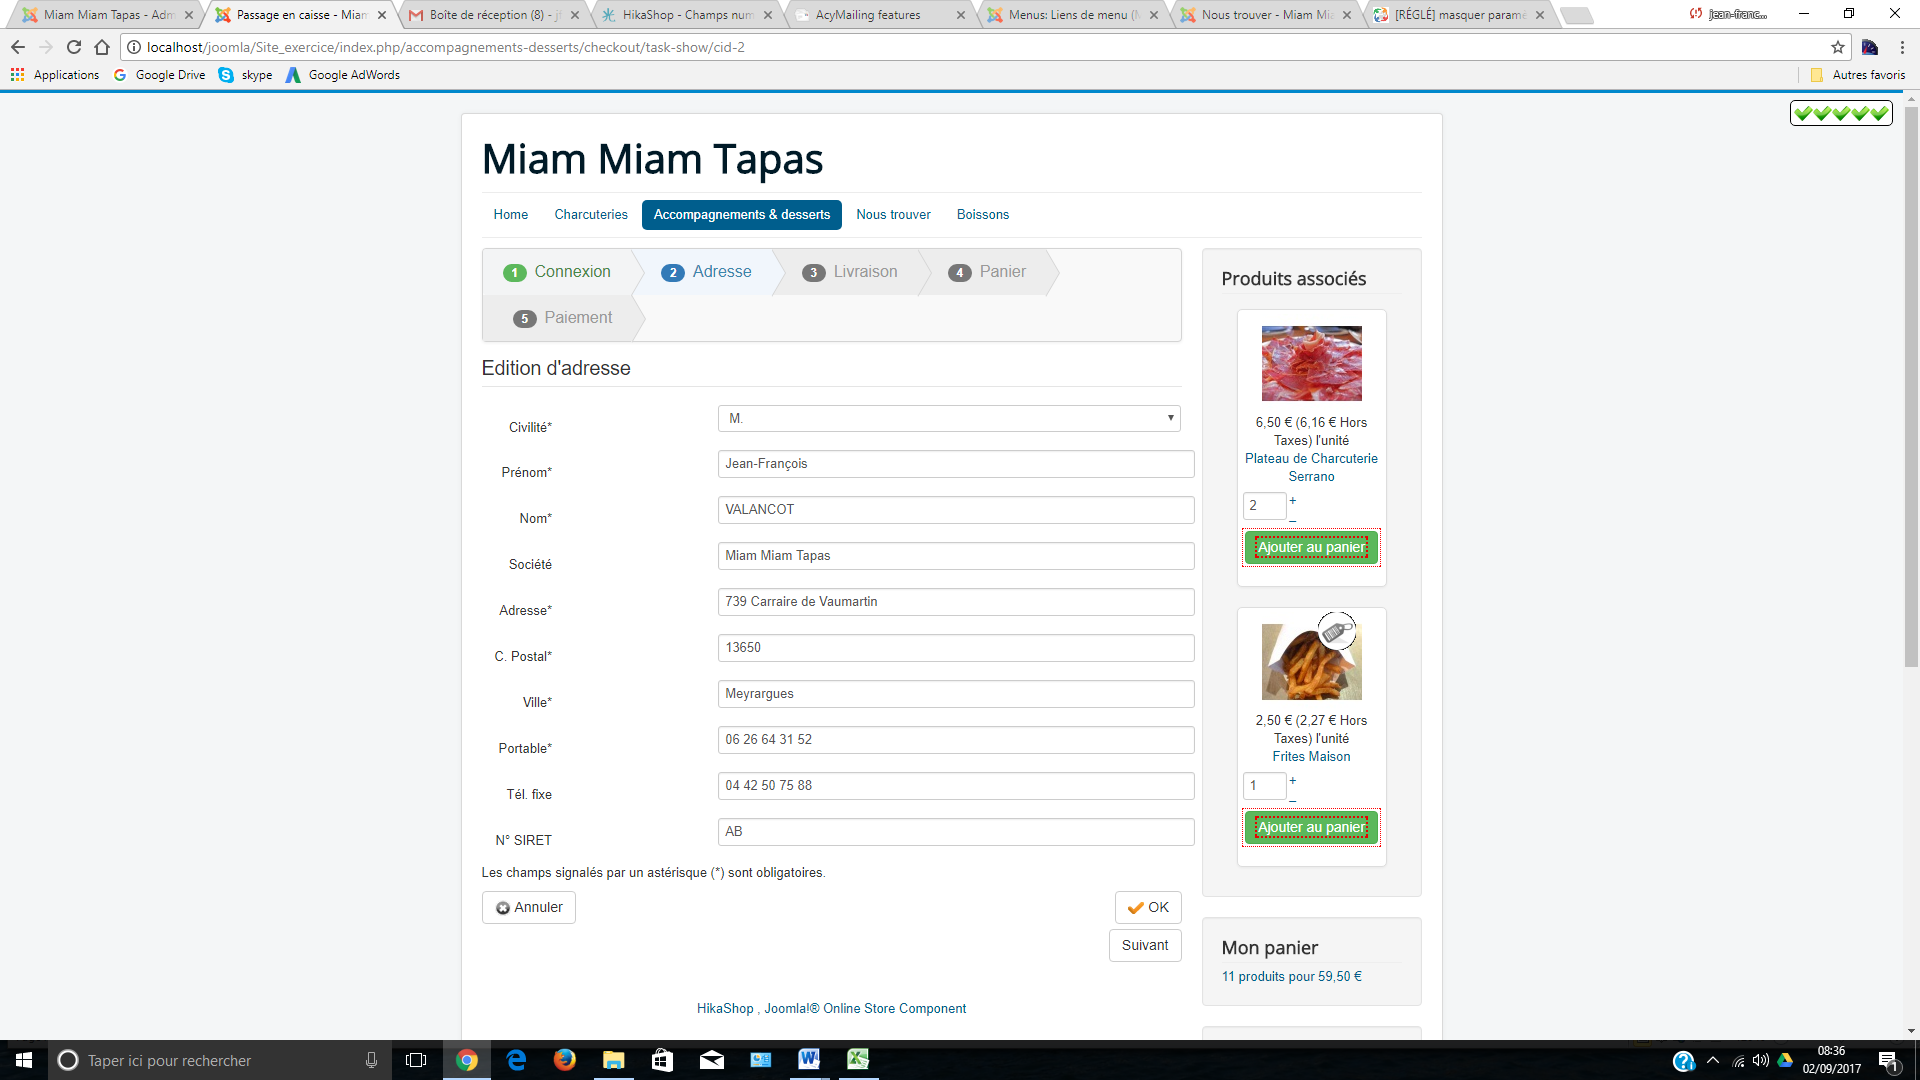Open Excel from the taskbar
This screenshot has width=1920, height=1080.
click(858, 1060)
